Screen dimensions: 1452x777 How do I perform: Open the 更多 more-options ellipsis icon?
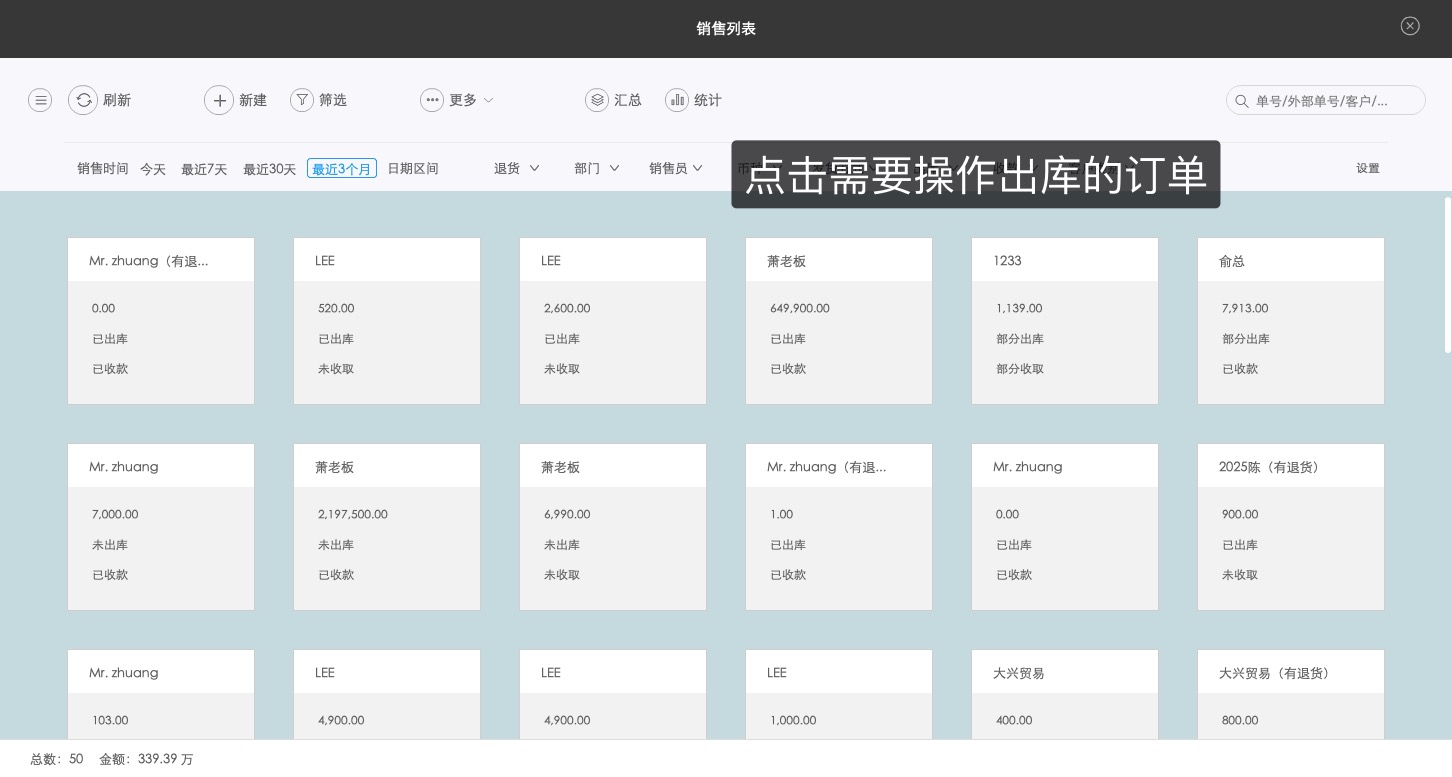[432, 100]
